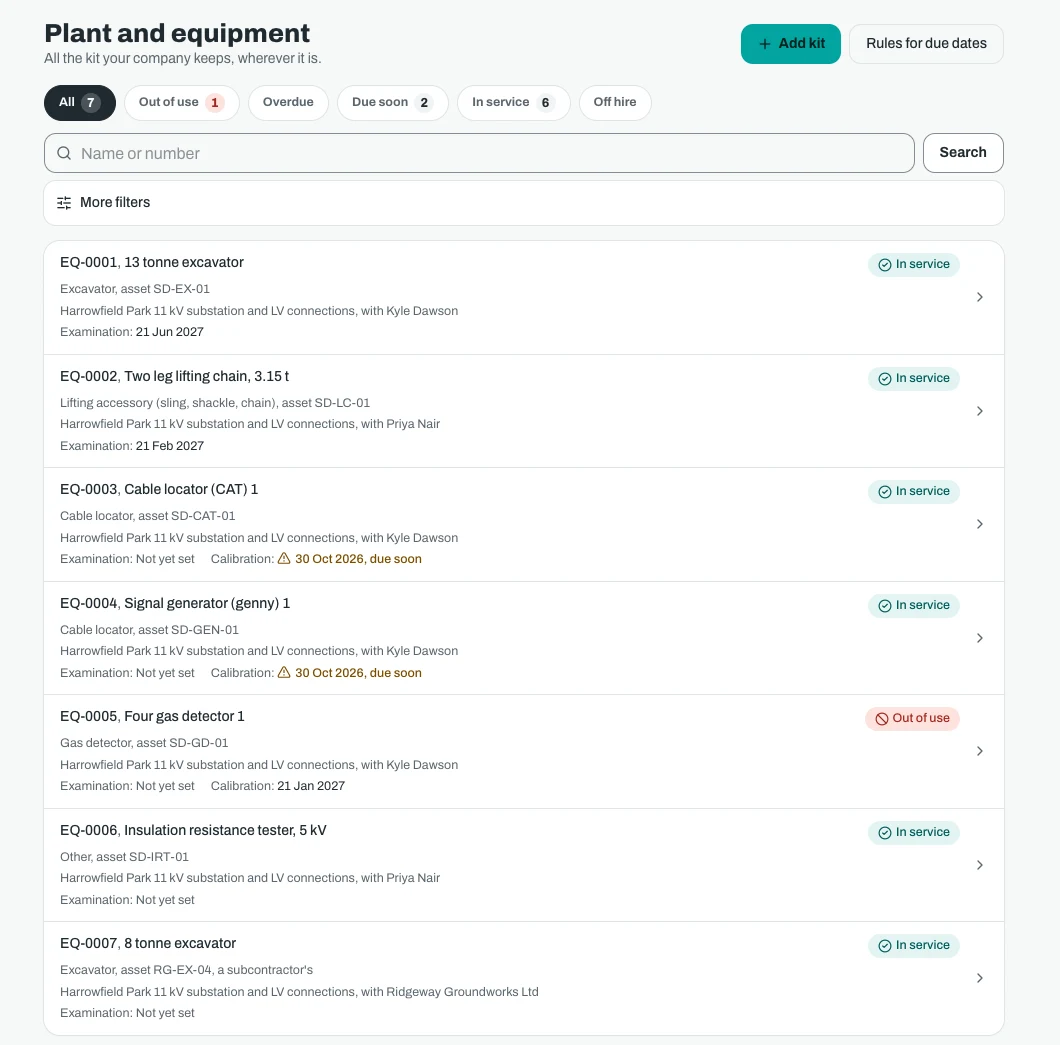Open EQ-0006 insulation tester via chevron arrow
This screenshot has height=1045, width=1060.
(x=980, y=865)
